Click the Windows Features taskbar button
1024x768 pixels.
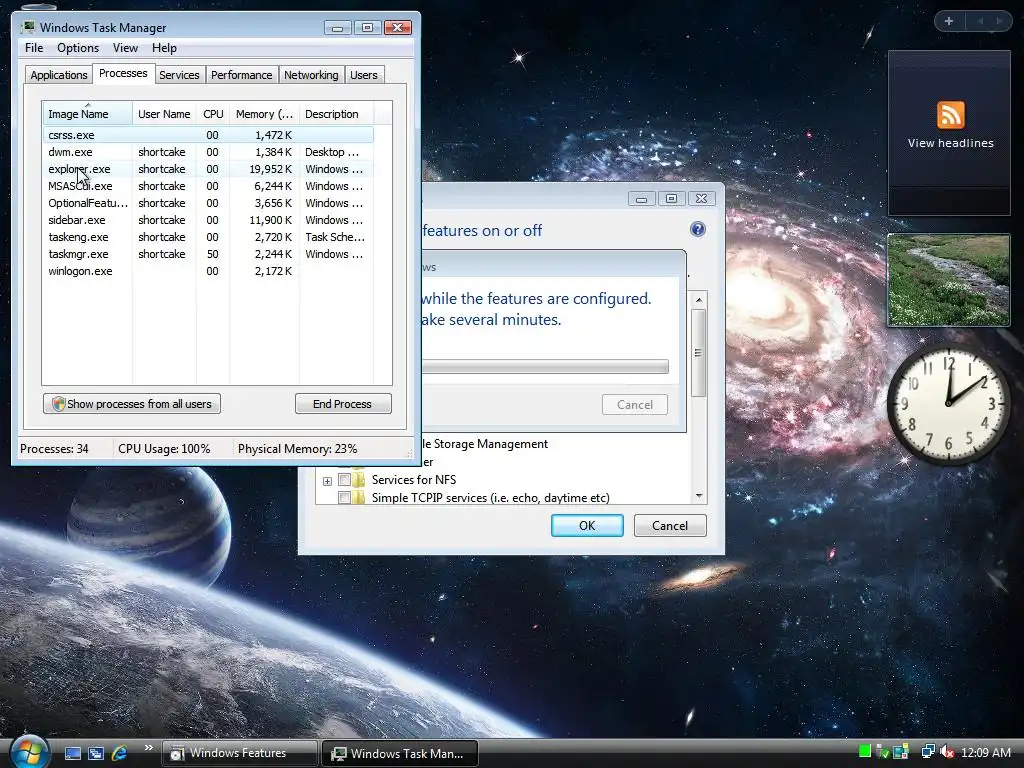239,753
